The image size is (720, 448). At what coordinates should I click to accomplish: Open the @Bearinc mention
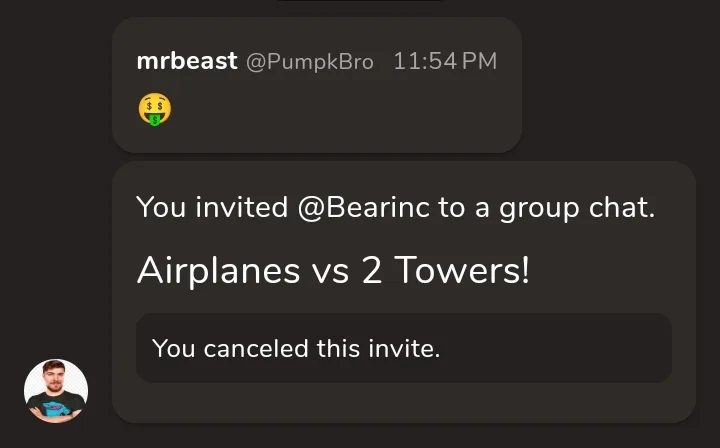364,207
